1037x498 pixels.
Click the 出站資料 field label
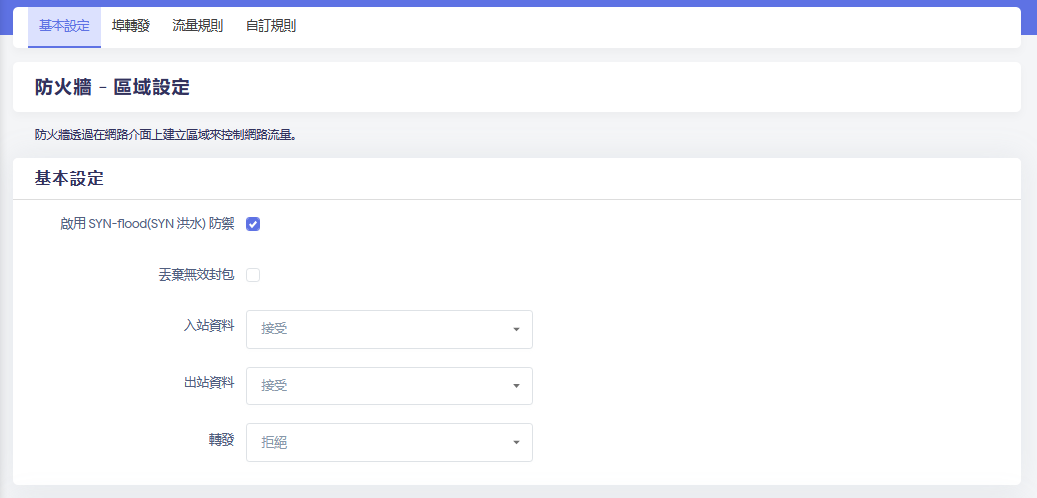coord(209,382)
